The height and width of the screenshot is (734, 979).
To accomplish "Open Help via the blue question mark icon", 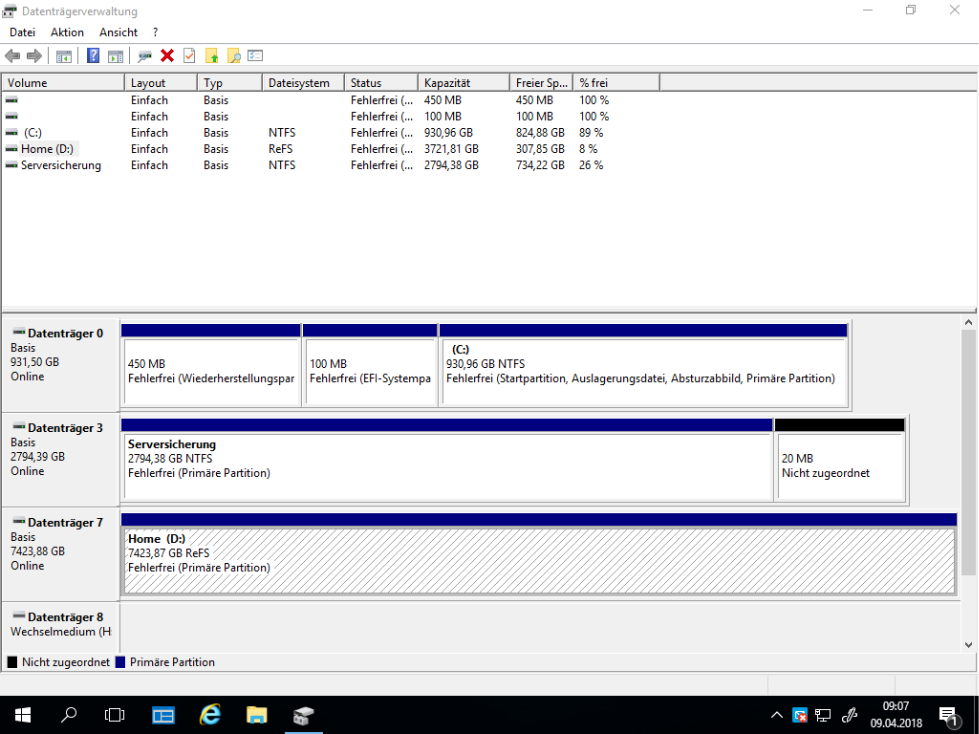I will click(x=93, y=56).
